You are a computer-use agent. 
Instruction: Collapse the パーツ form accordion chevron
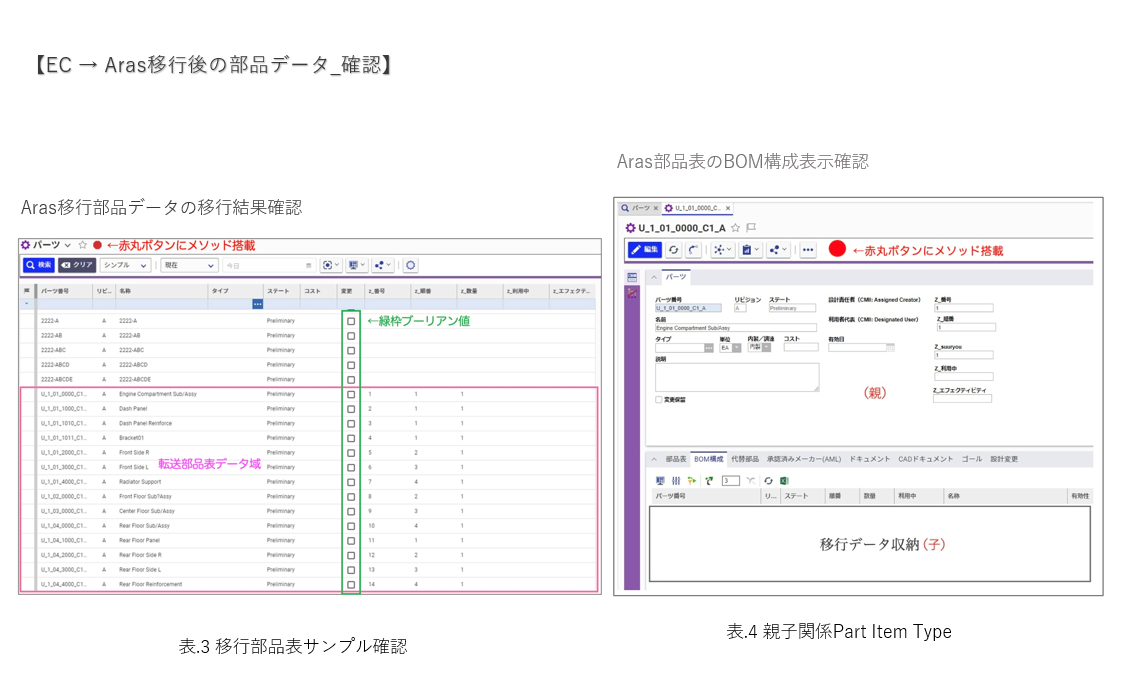pyautogui.click(x=653, y=277)
